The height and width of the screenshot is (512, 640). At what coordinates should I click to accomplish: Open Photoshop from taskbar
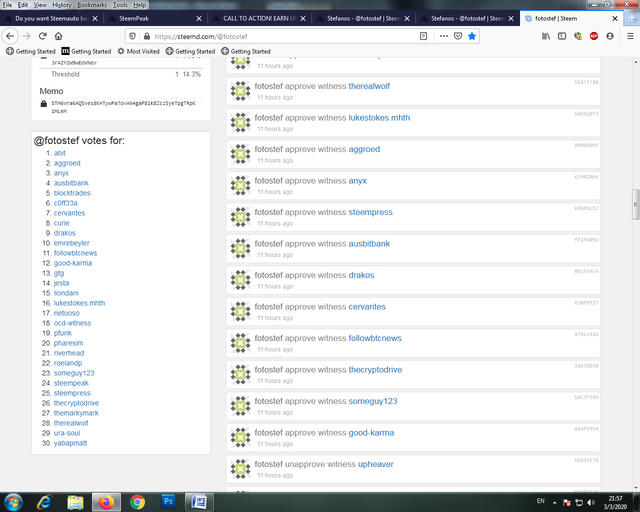168,501
